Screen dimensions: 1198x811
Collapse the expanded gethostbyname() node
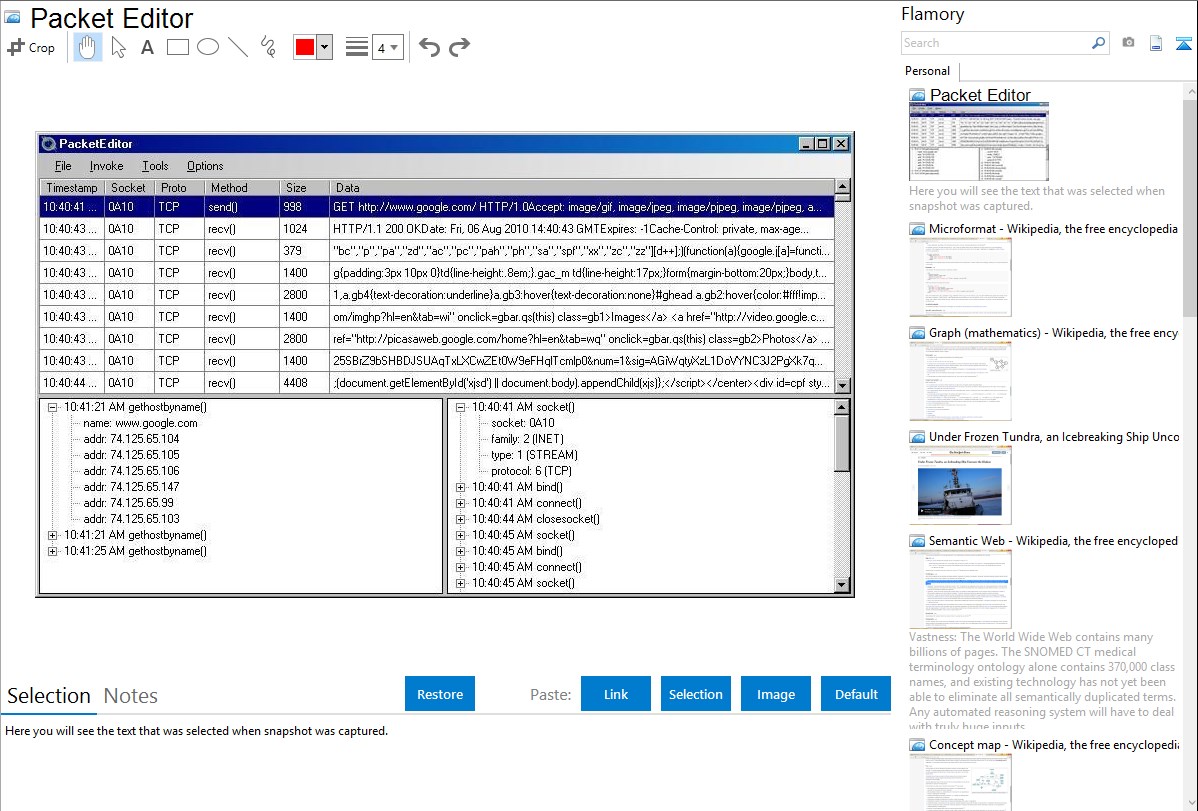(x=52, y=407)
